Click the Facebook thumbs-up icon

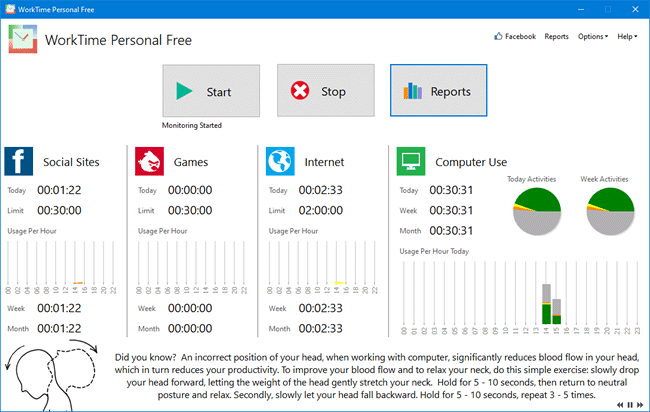pyautogui.click(x=498, y=36)
